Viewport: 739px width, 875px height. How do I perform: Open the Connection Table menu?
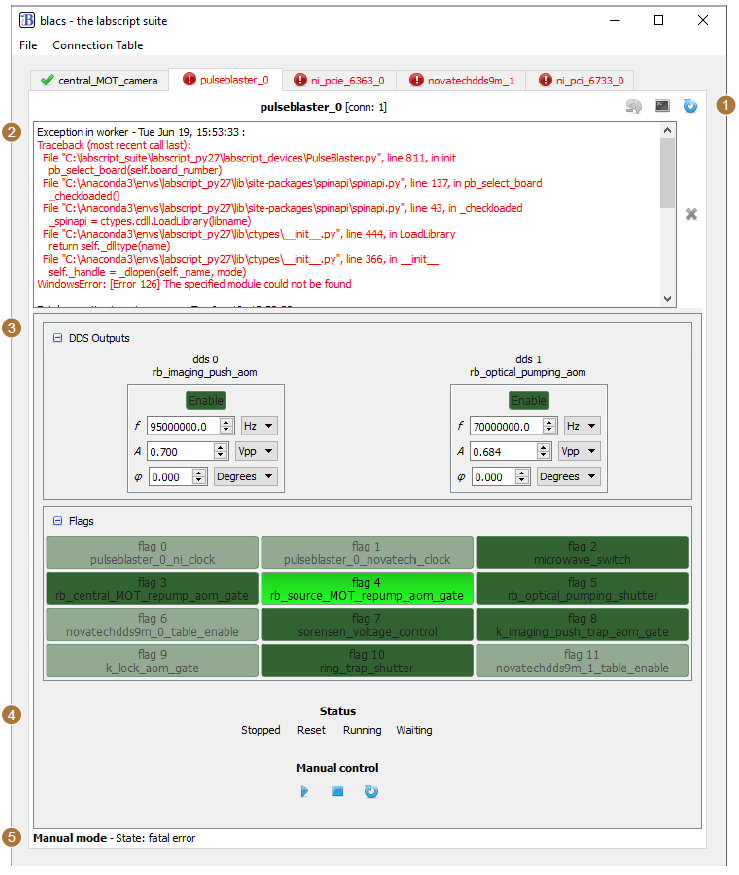[98, 45]
